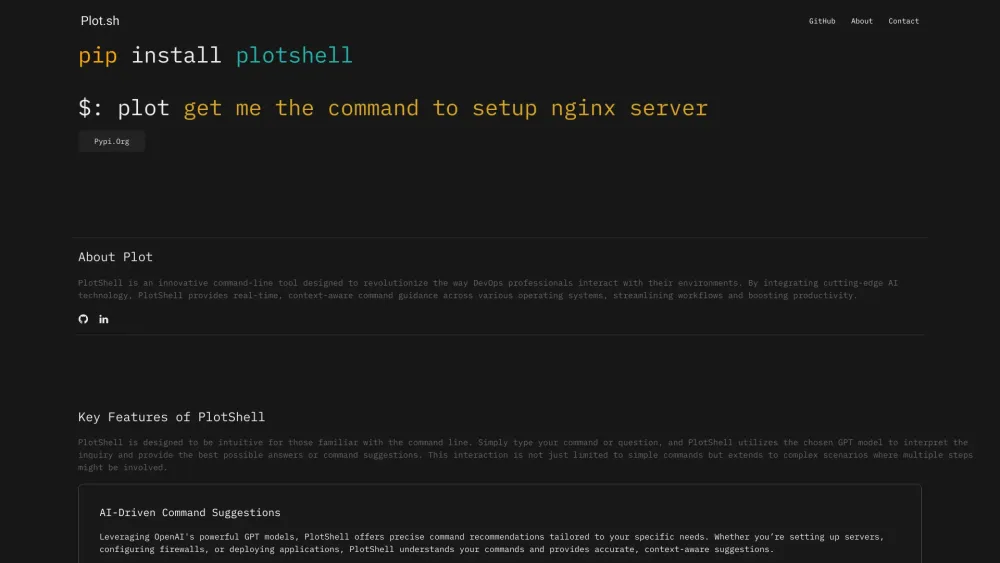Click the teal 'plotshell' package name
Viewport: 1000px width, 563px height.
pyautogui.click(x=294, y=56)
